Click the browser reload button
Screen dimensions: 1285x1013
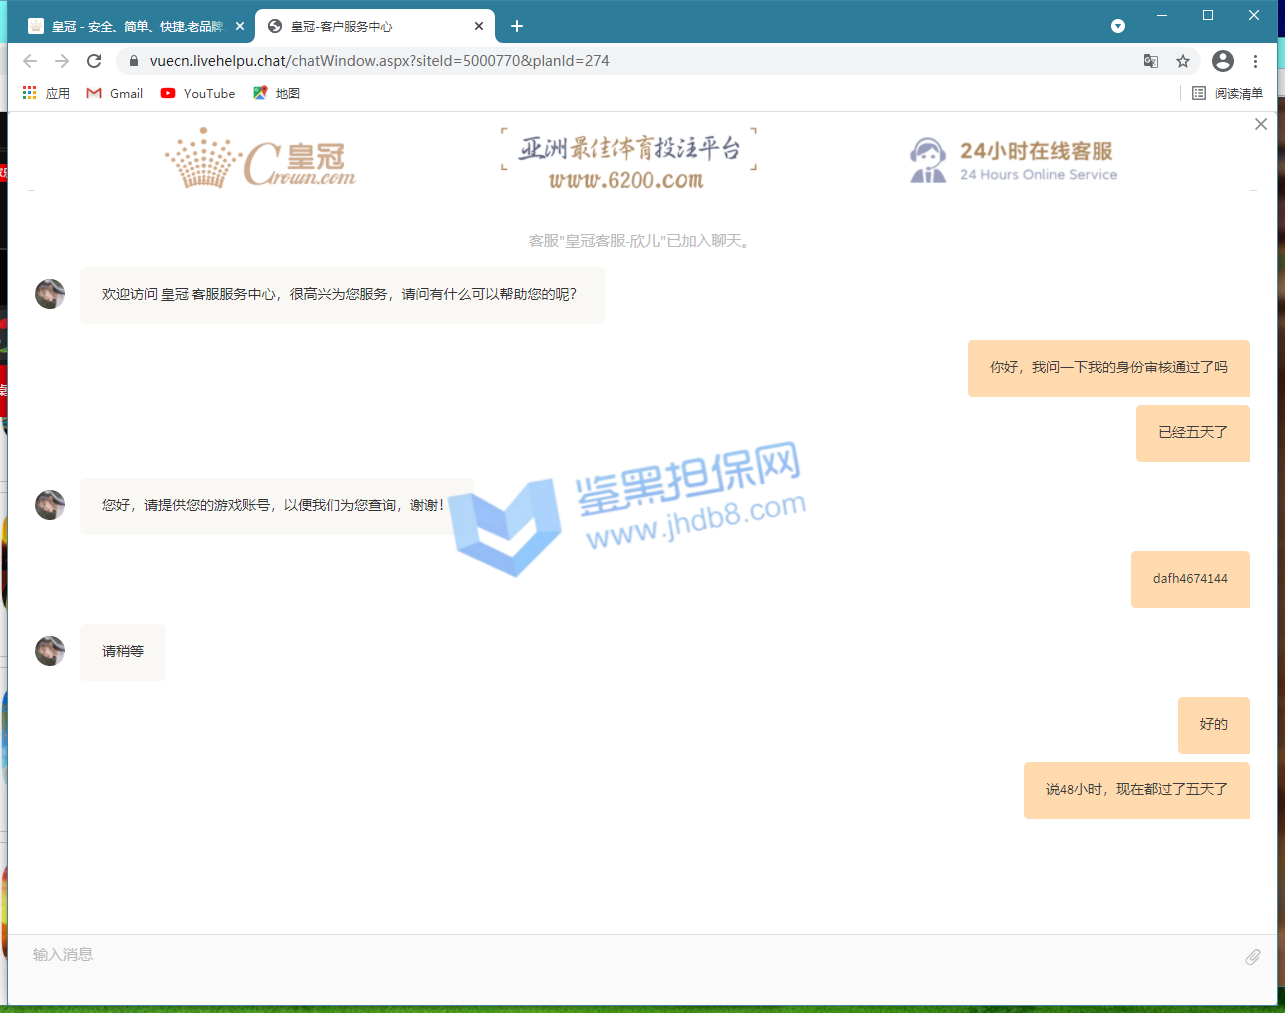pyautogui.click(x=94, y=61)
